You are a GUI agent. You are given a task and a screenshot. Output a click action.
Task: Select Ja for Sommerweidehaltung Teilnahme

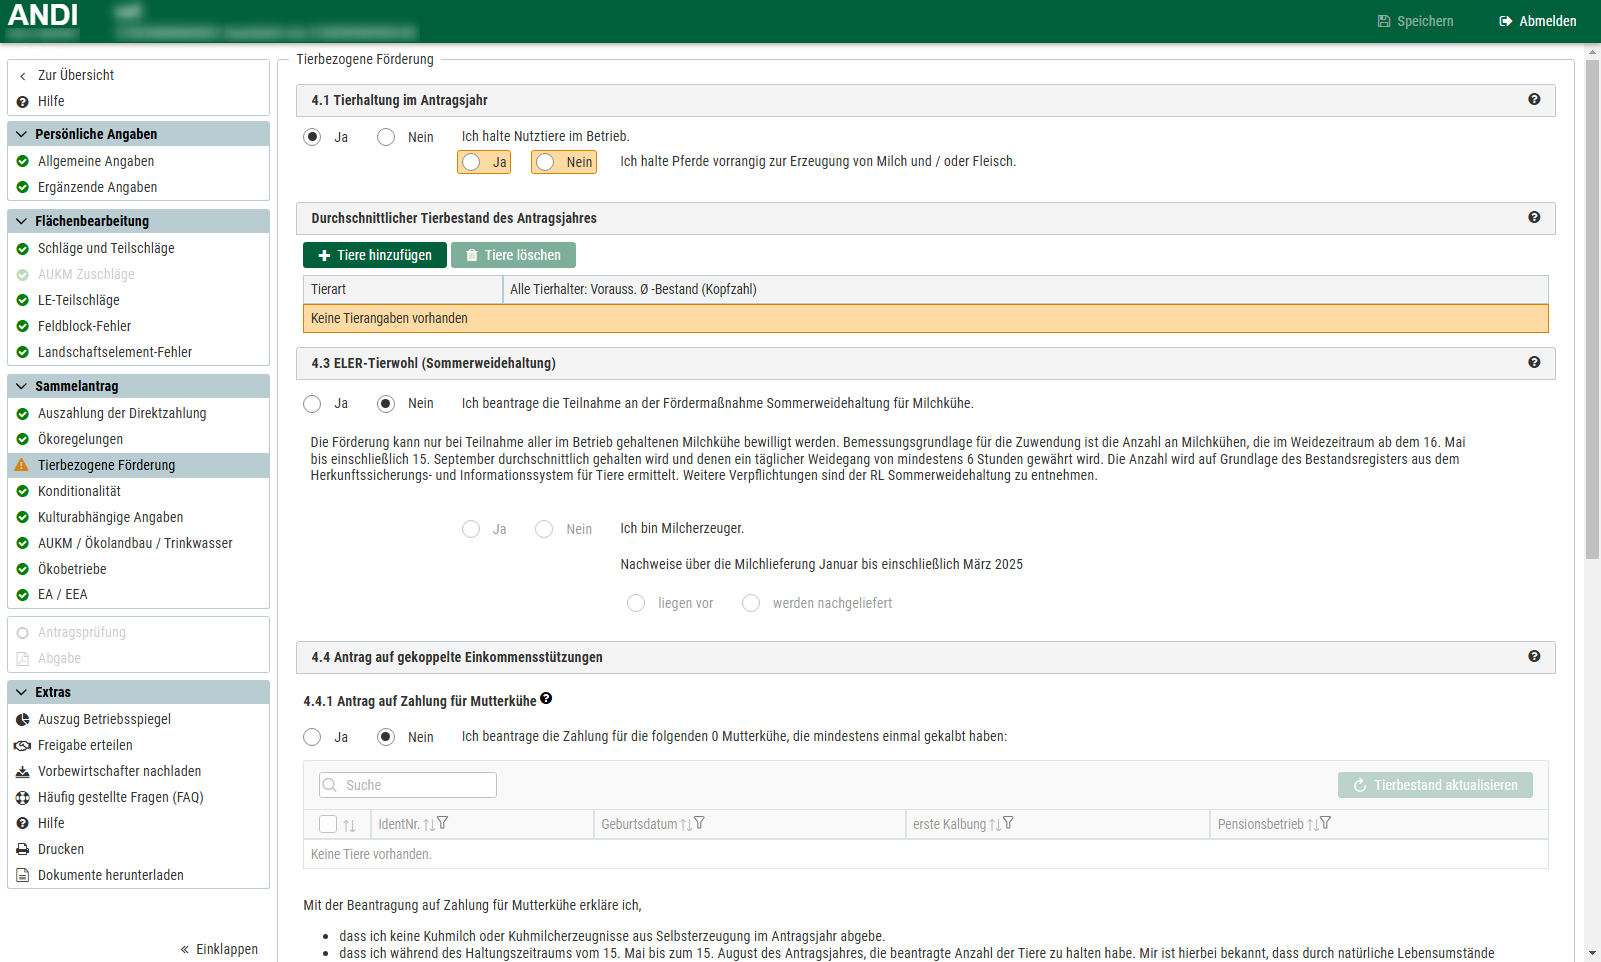point(313,403)
